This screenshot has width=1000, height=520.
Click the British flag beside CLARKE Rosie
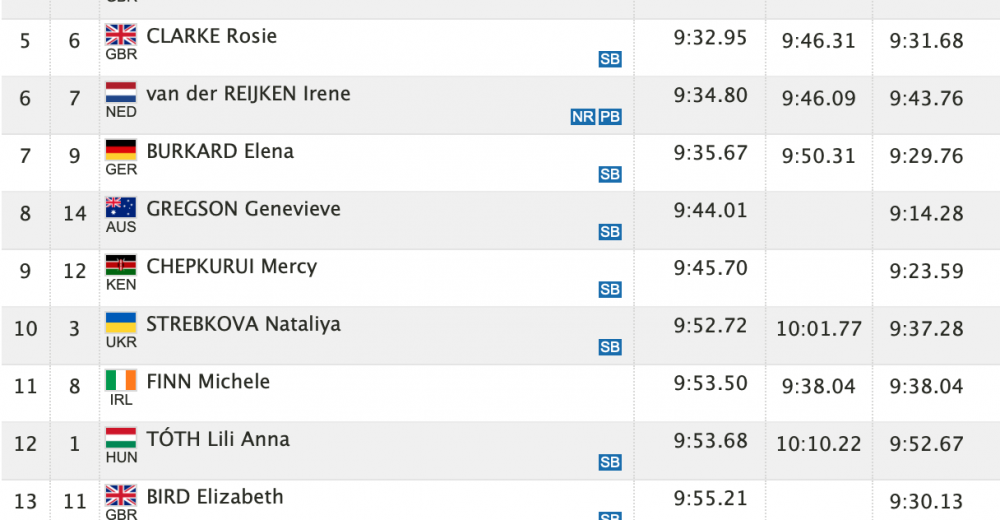point(121,34)
